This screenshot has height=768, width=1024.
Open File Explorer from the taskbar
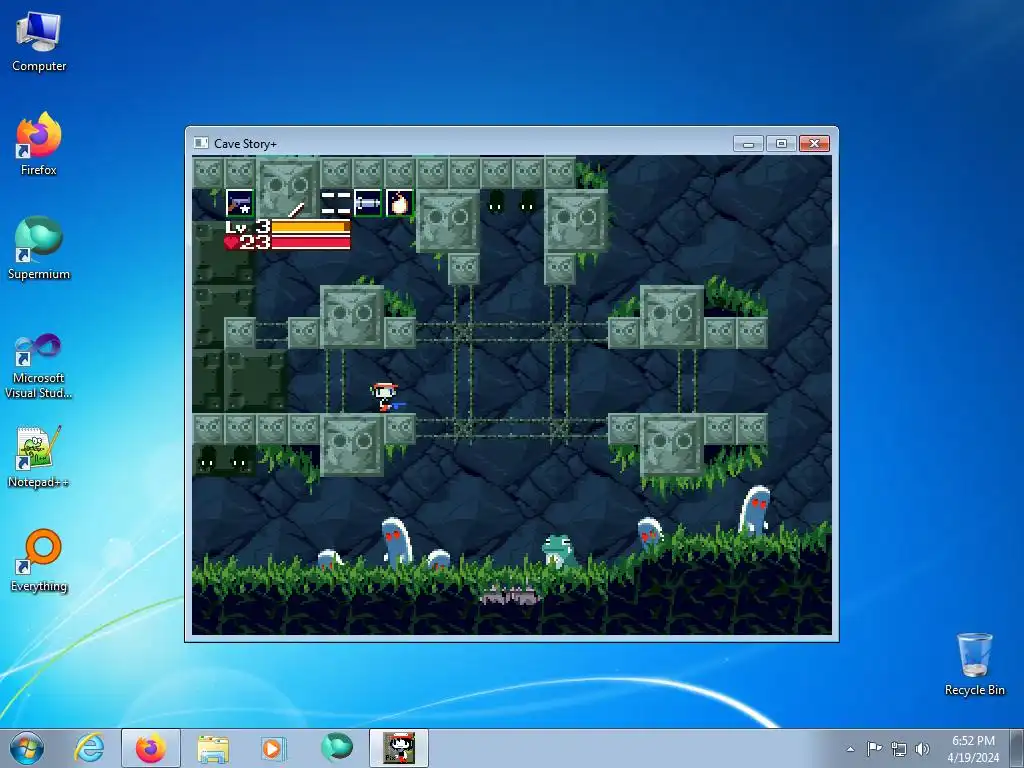213,748
